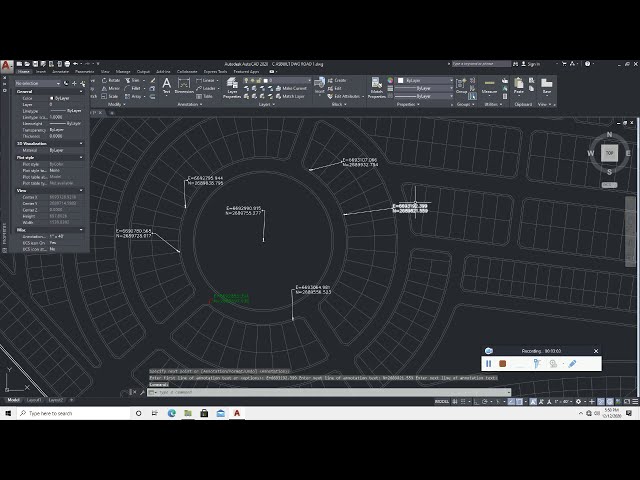
Task: Select the Dimension tool
Action: click(184, 86)
